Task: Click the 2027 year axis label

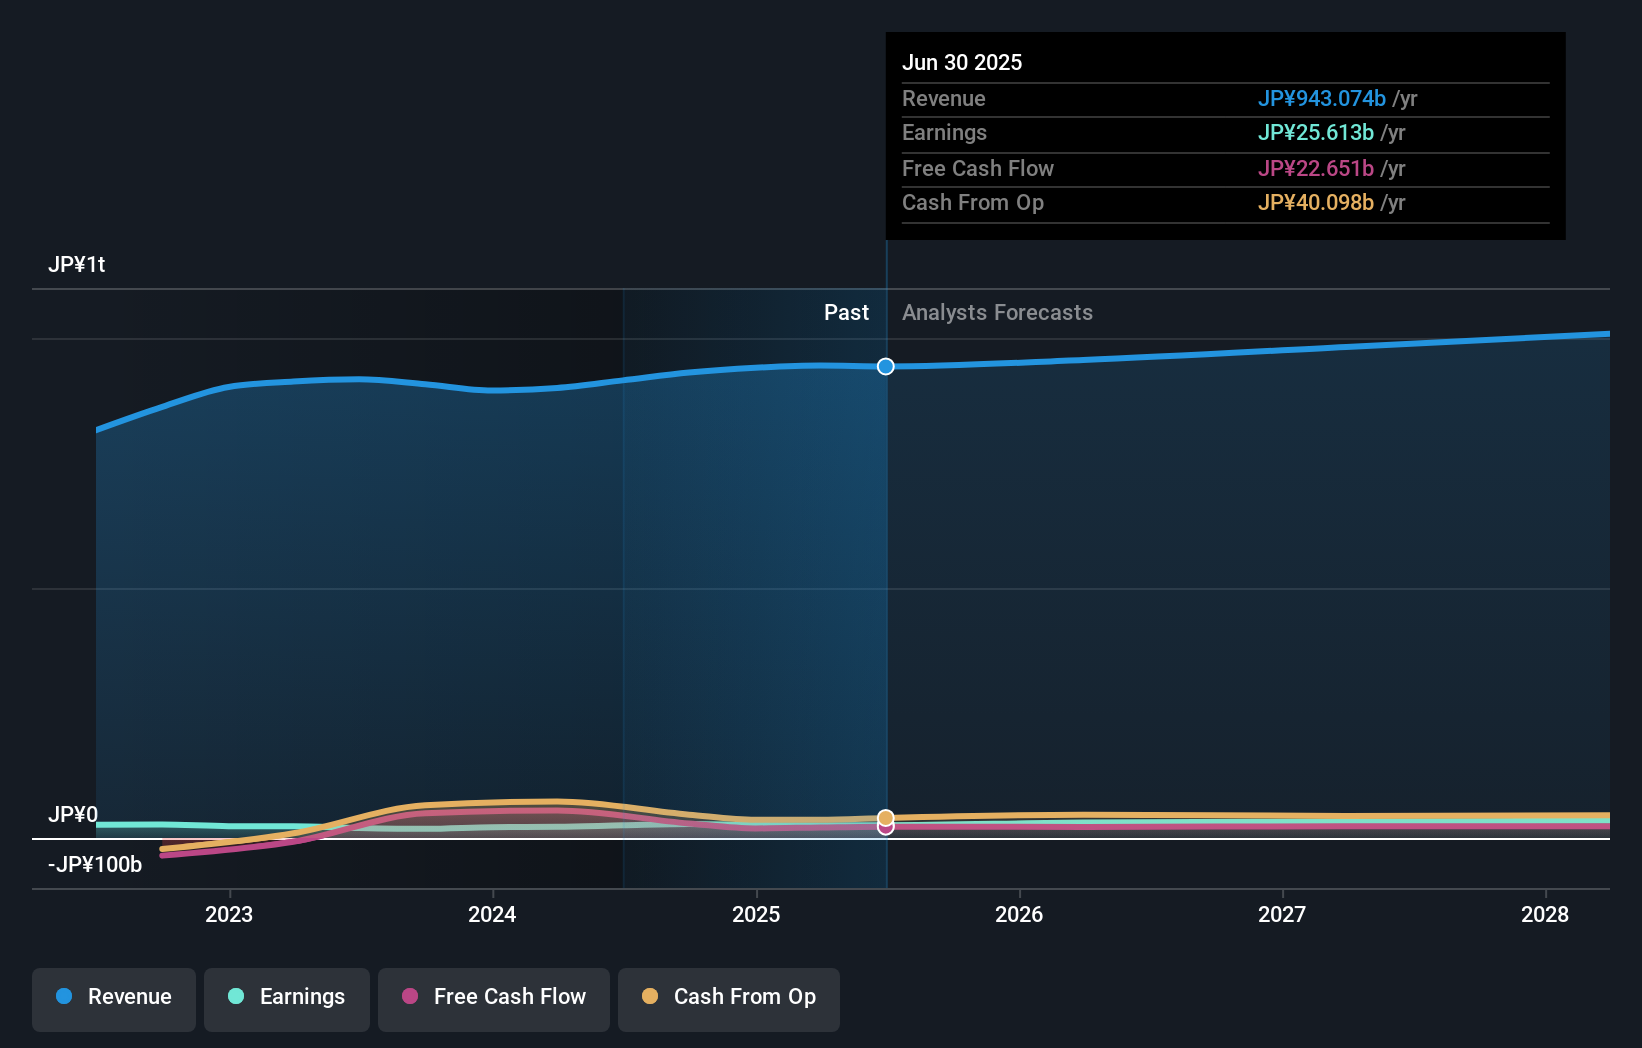Action: tap(1283, 914)
